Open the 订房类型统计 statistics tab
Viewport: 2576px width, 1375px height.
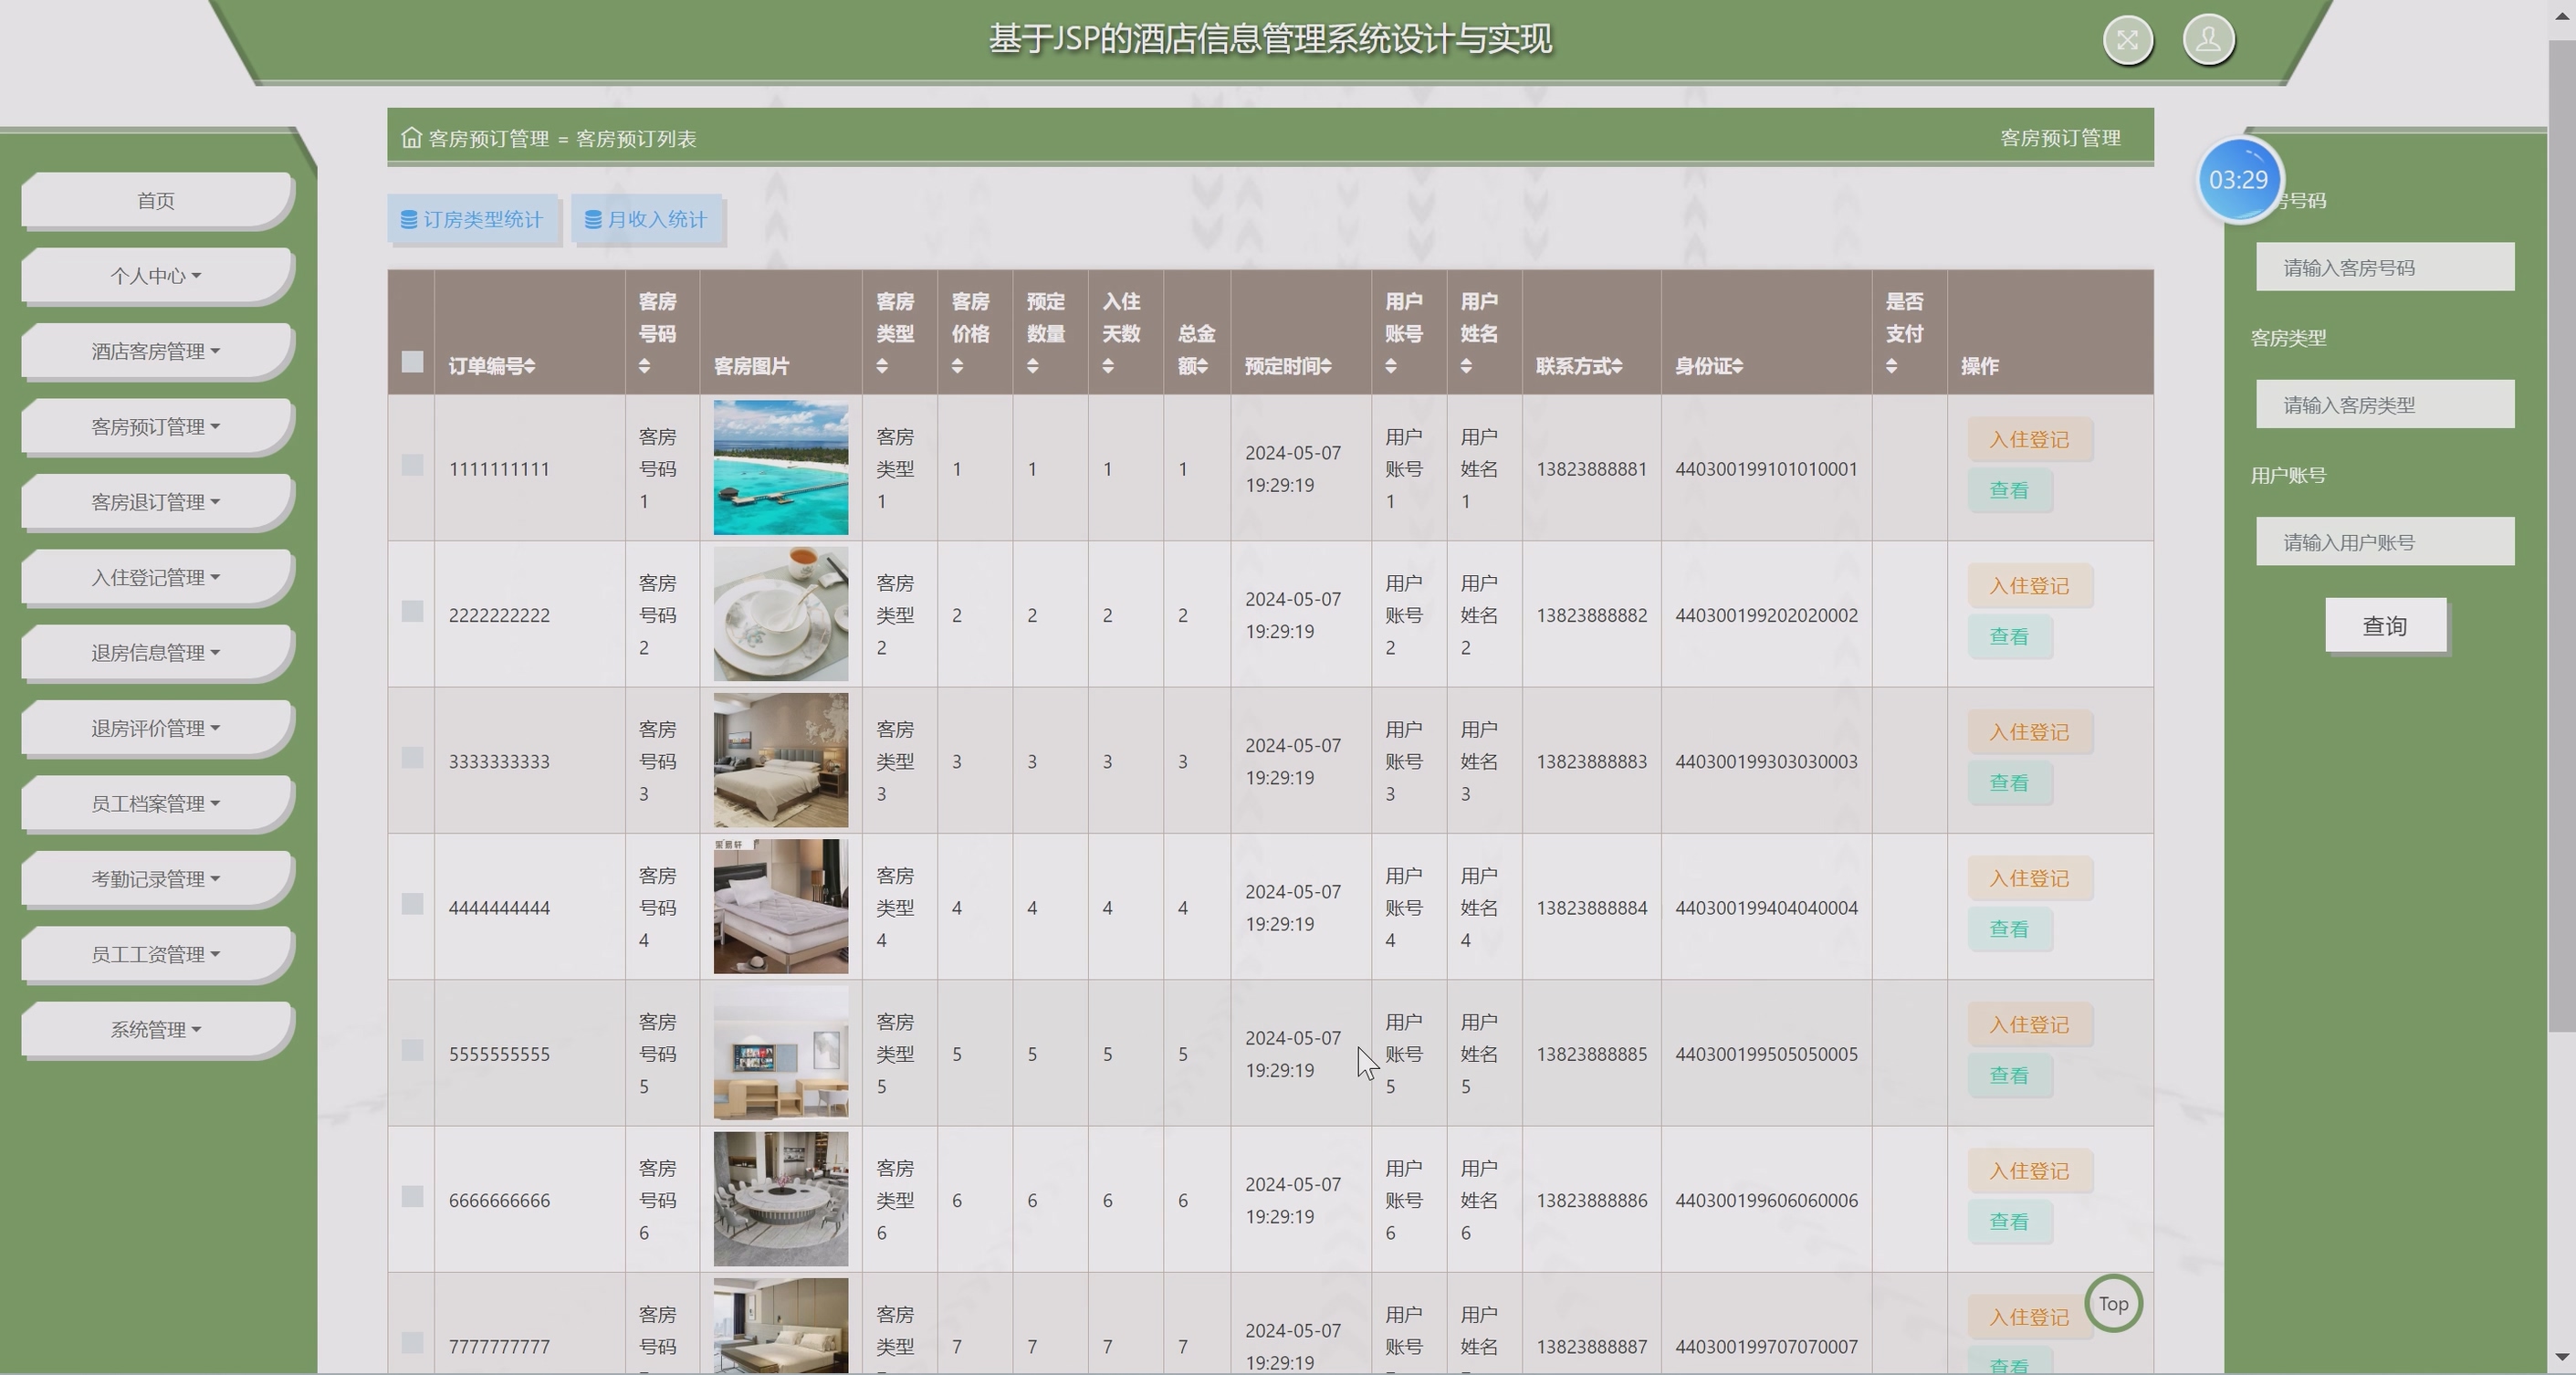click(472, 220)
